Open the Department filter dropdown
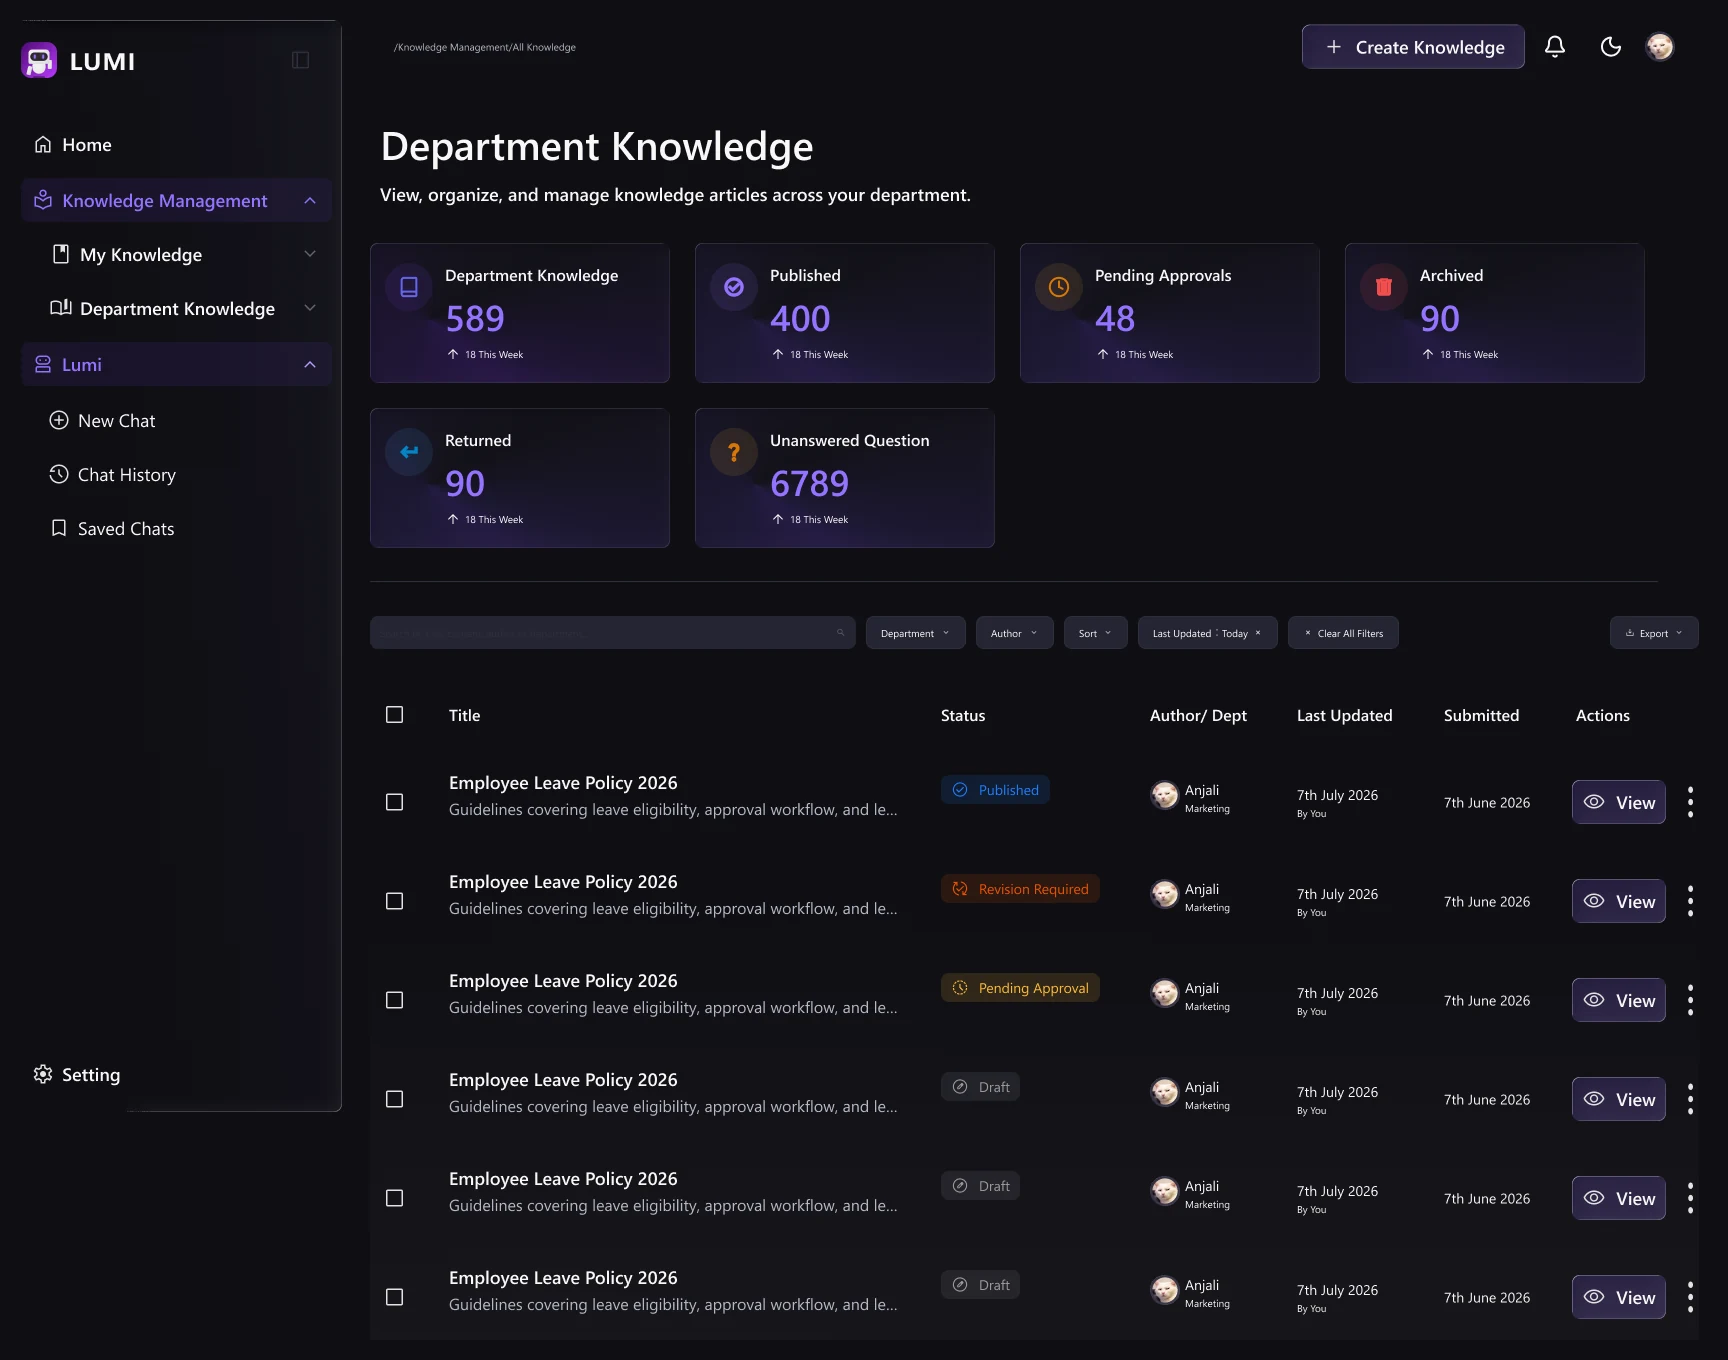 (915, 633)
